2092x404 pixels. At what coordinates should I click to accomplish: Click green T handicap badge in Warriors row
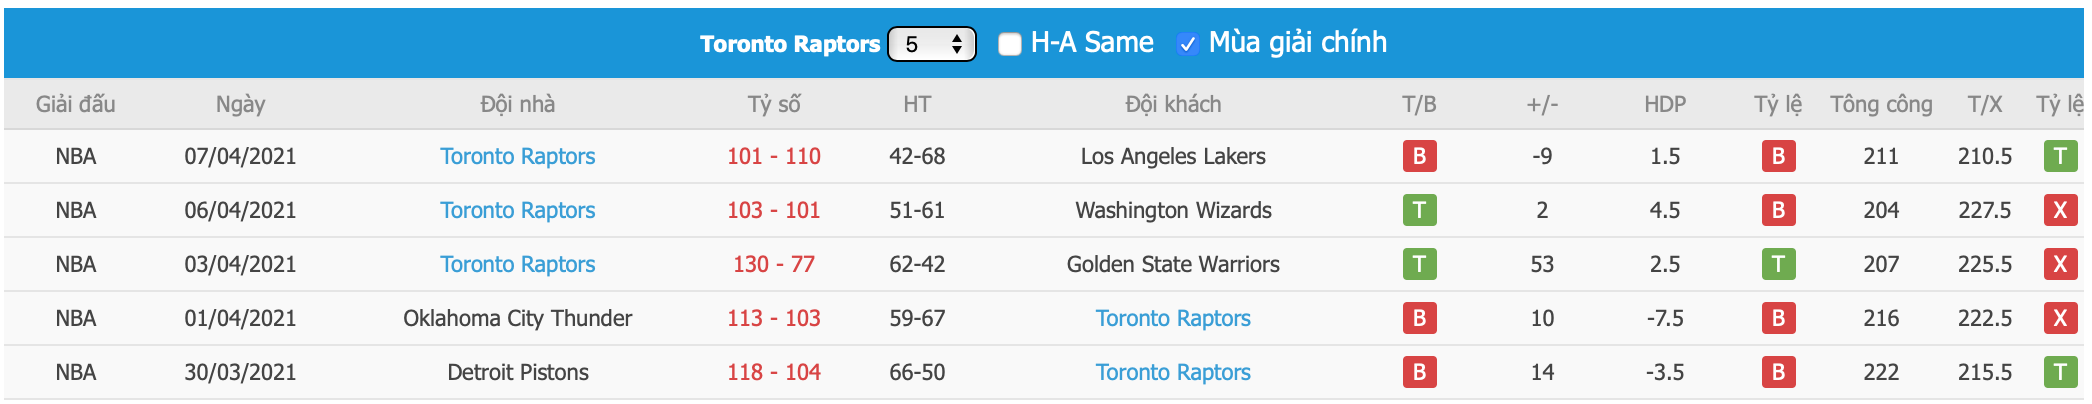[1778, 264]
